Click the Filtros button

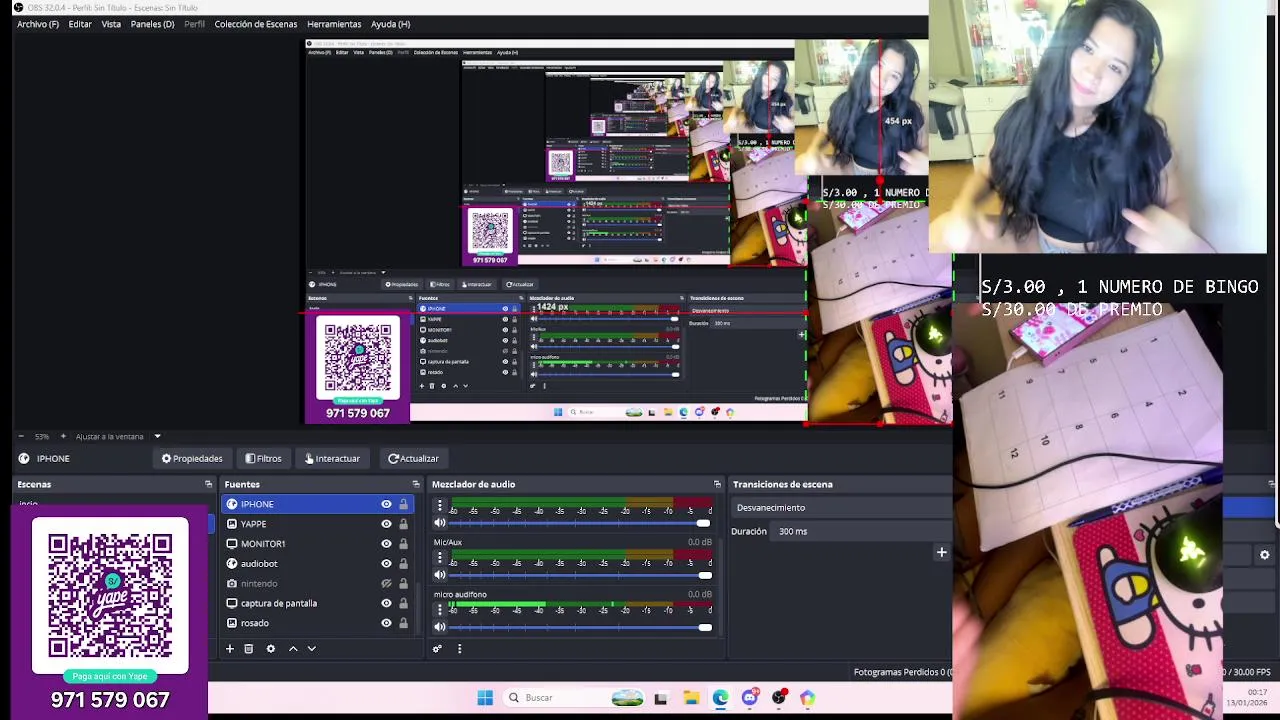point(264,458)
